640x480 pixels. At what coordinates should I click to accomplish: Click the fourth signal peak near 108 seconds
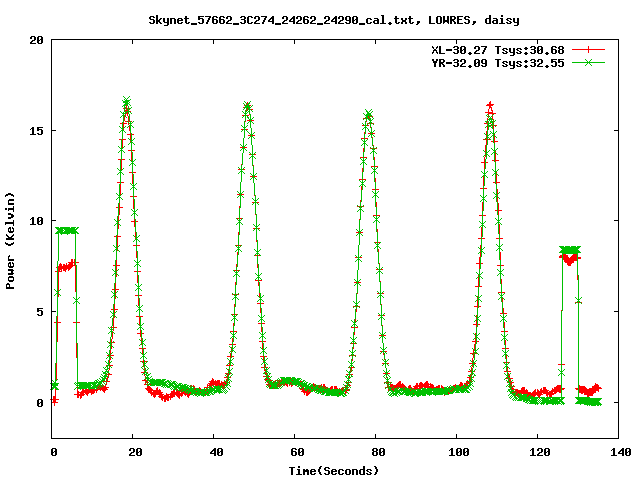coord(490,107)
